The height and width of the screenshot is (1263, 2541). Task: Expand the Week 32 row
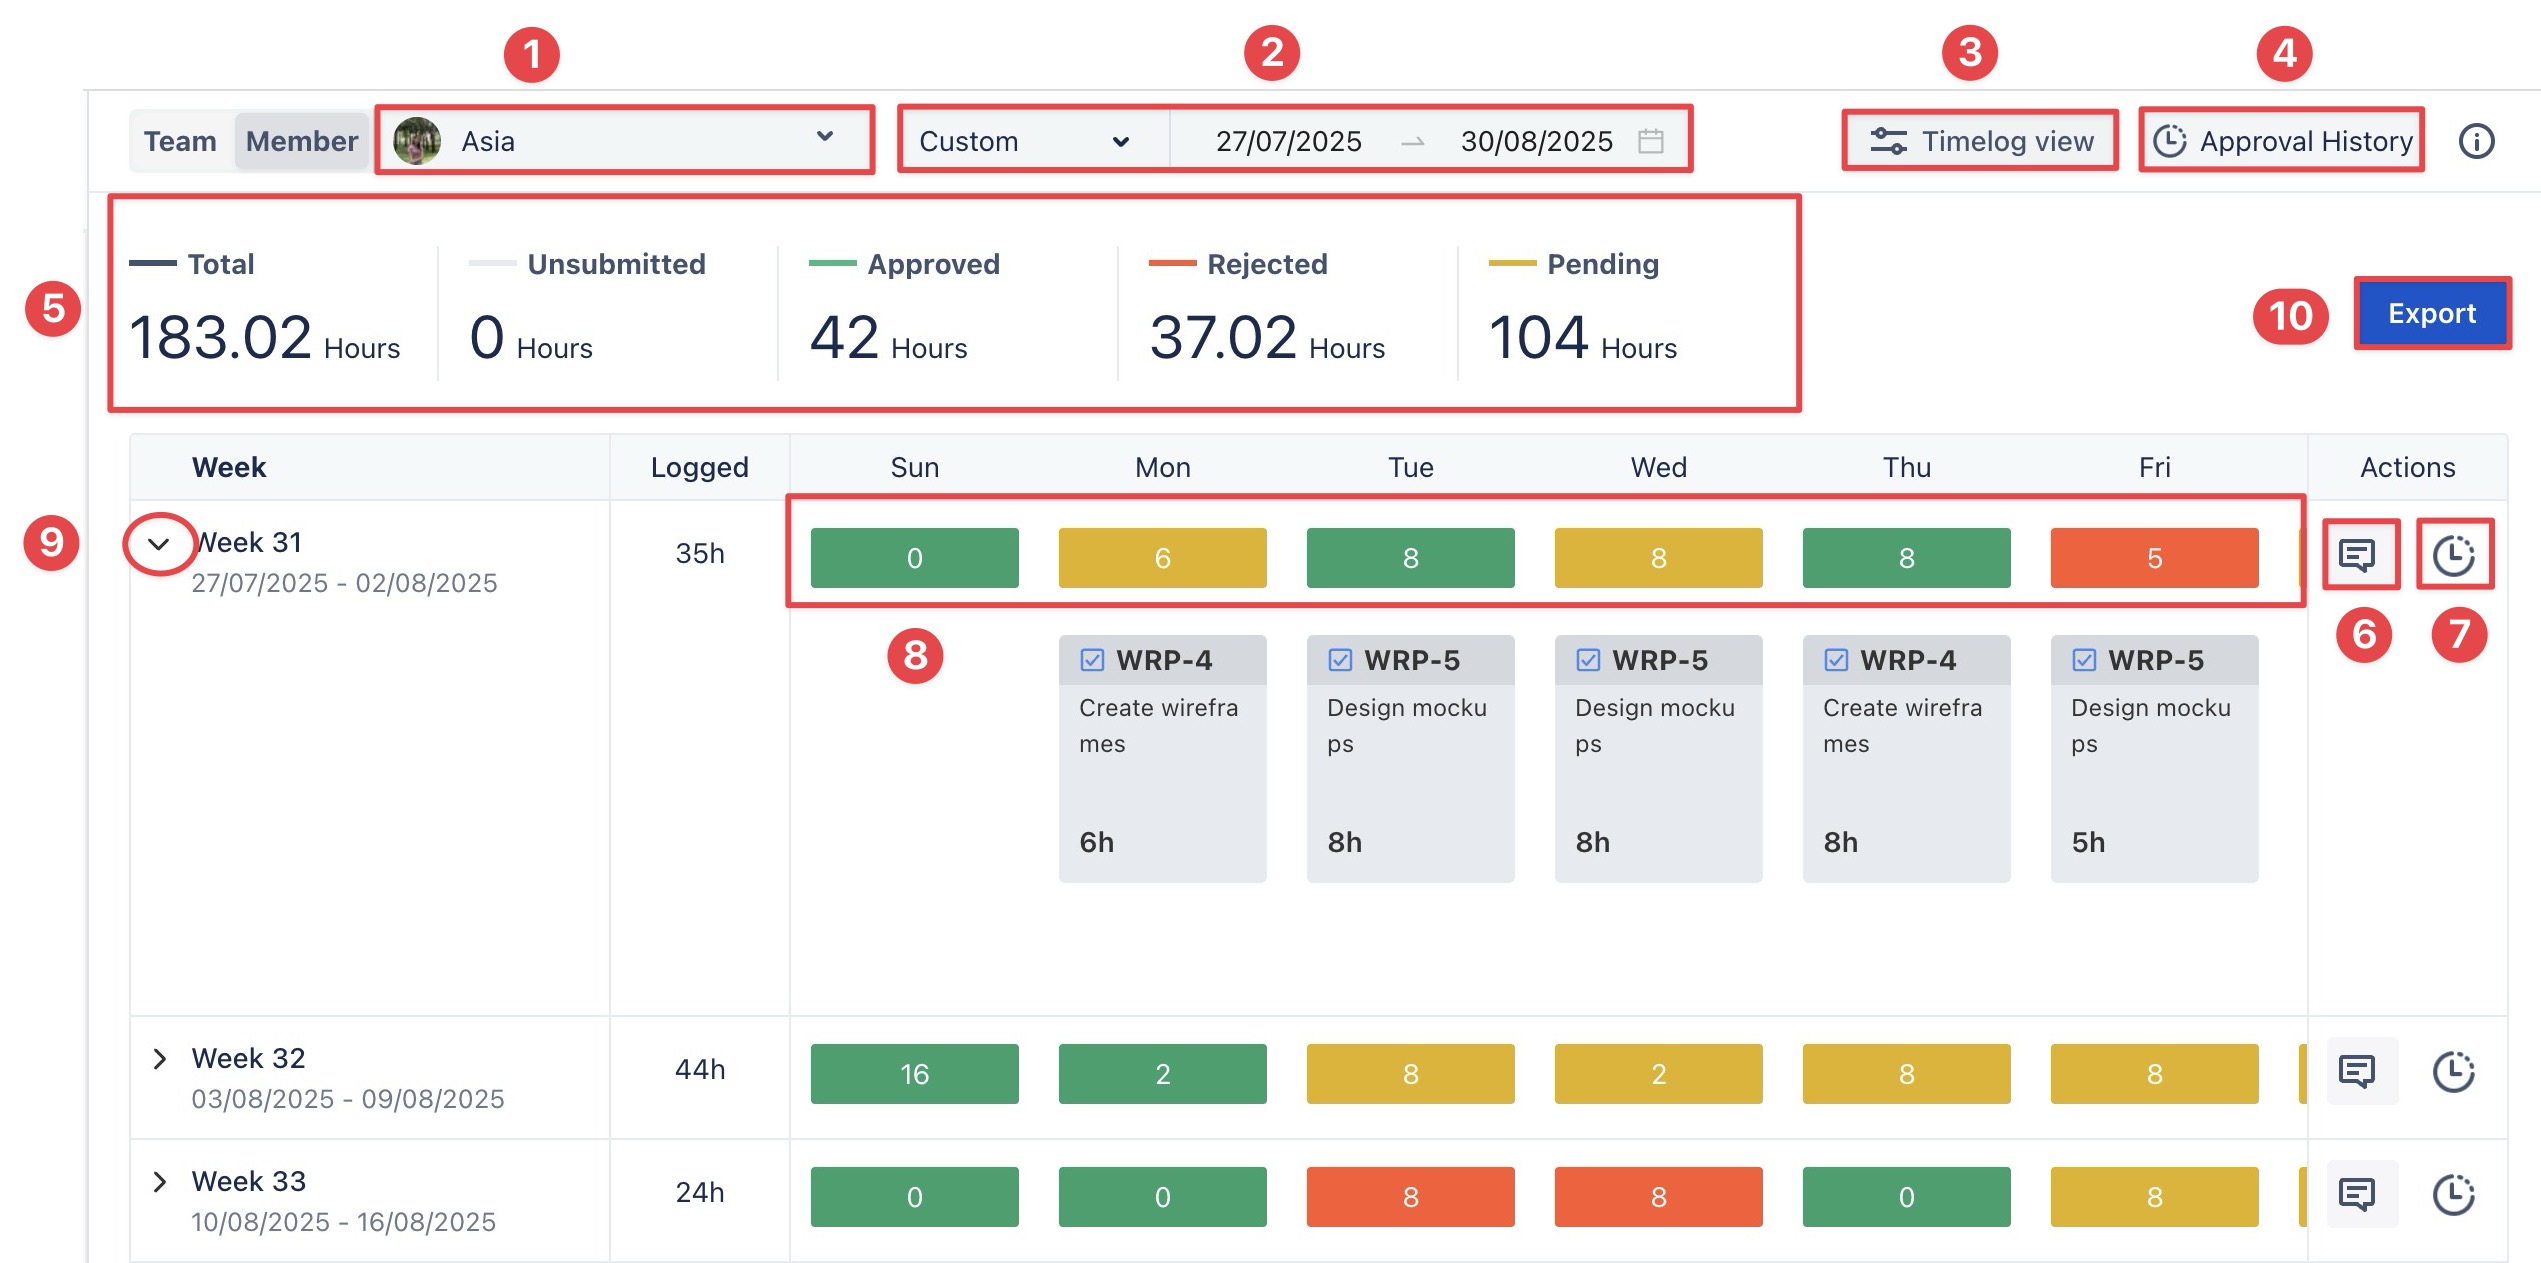(159, 1059)
